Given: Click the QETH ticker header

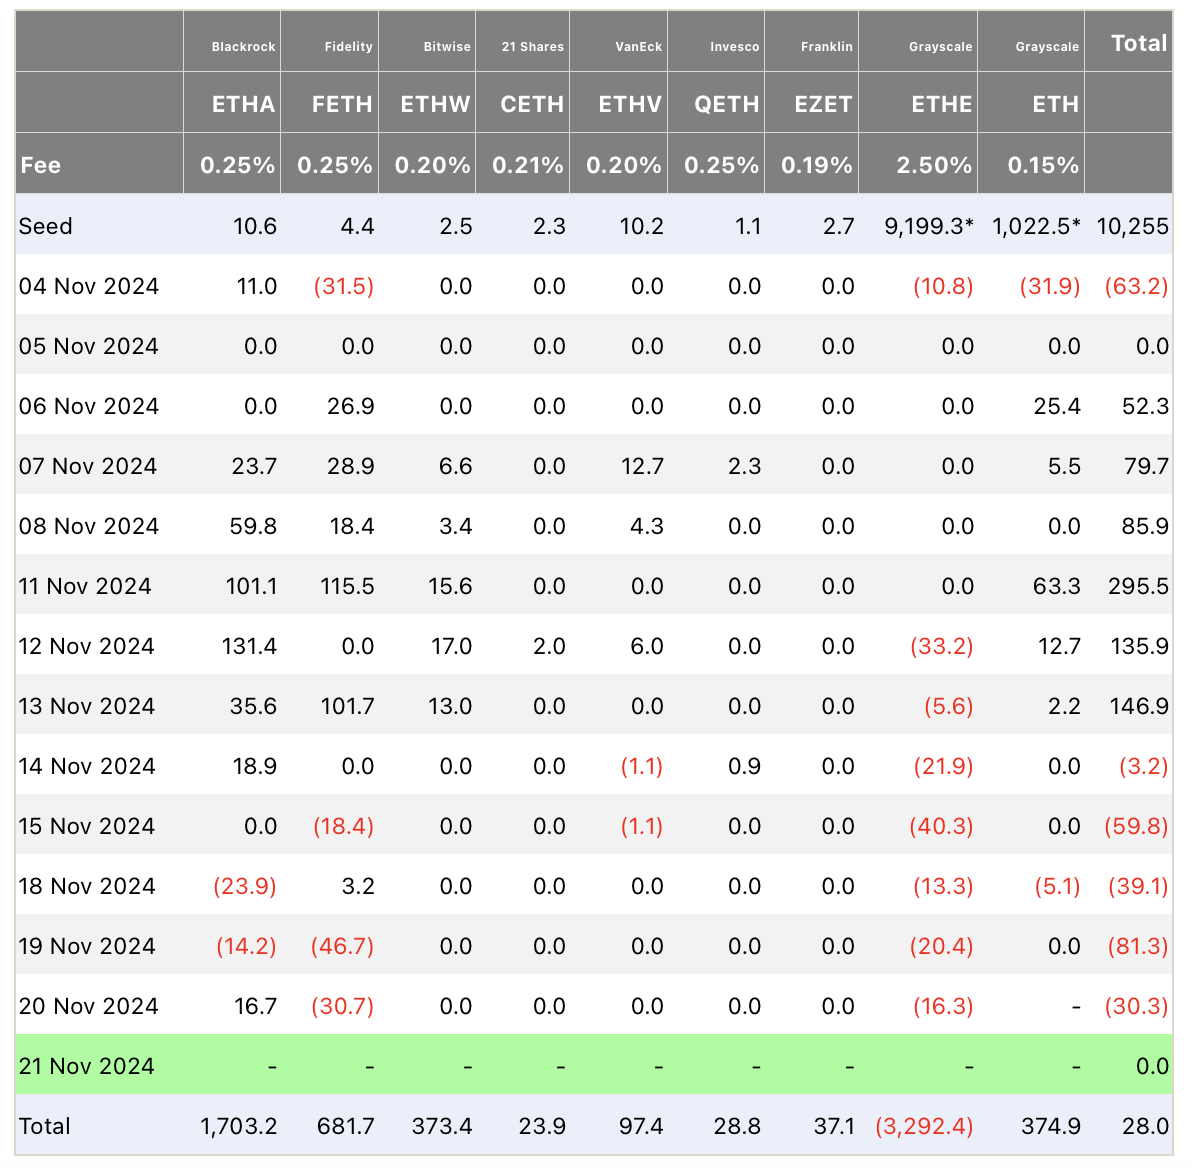Looking at the screenshot, I should click(727, 104).
